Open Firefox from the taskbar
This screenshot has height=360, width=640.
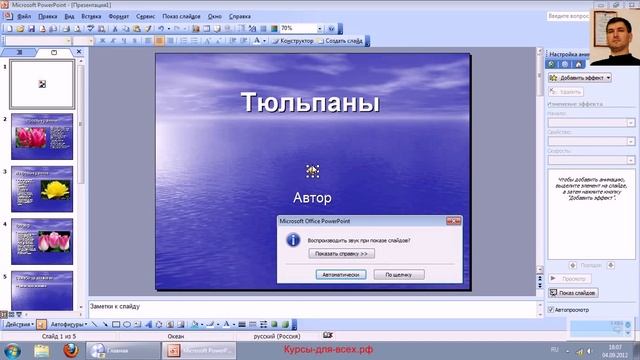71,350
